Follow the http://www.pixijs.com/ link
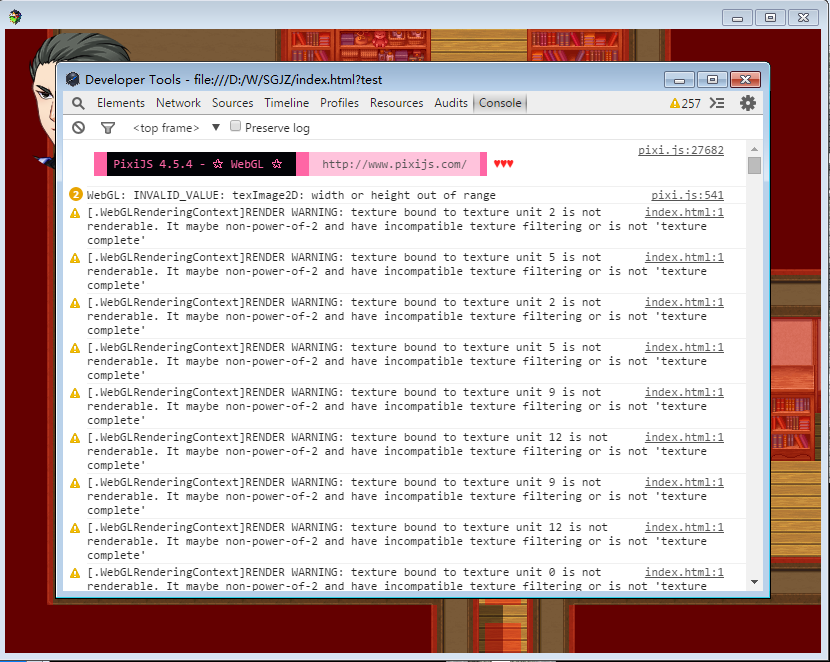830x662 pixels. (x=394, y=164)
